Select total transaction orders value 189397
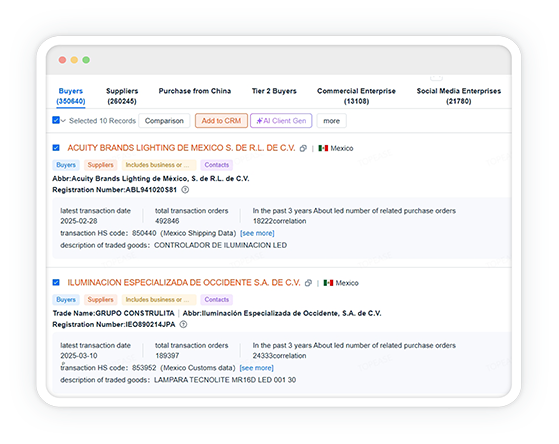 [x=167, y=356]
